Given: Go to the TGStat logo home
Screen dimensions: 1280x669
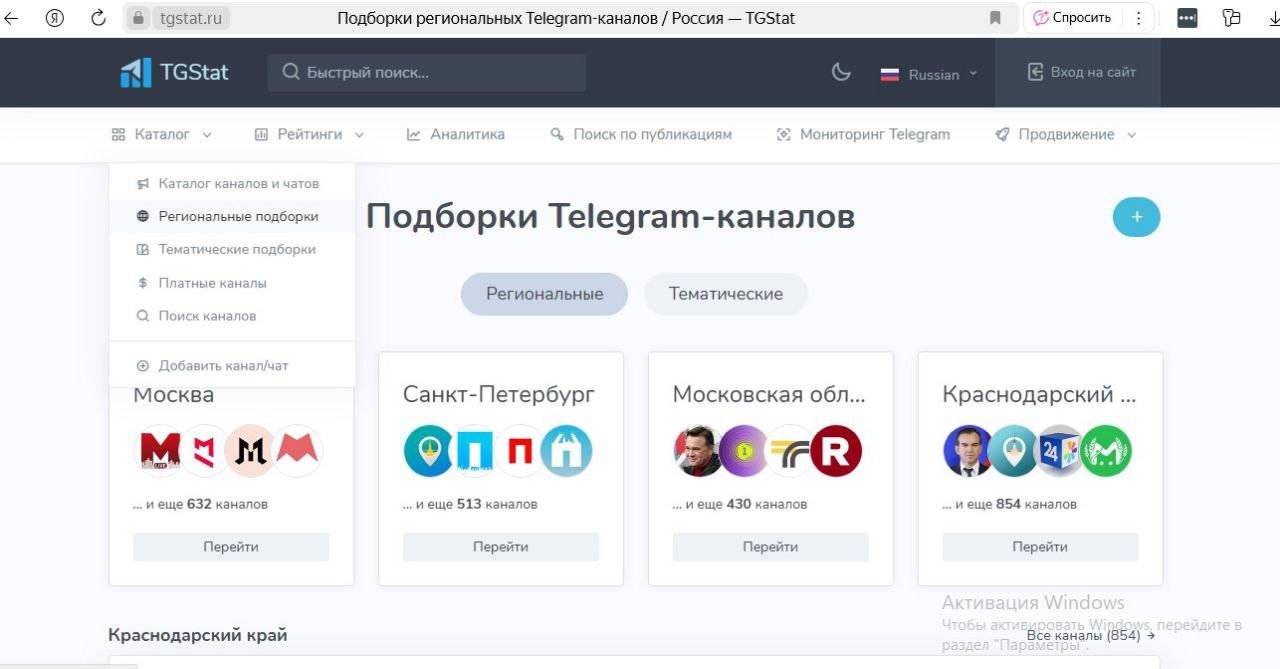Looking at the screenshot, I should pyautogui.click(x=175, y=72).
